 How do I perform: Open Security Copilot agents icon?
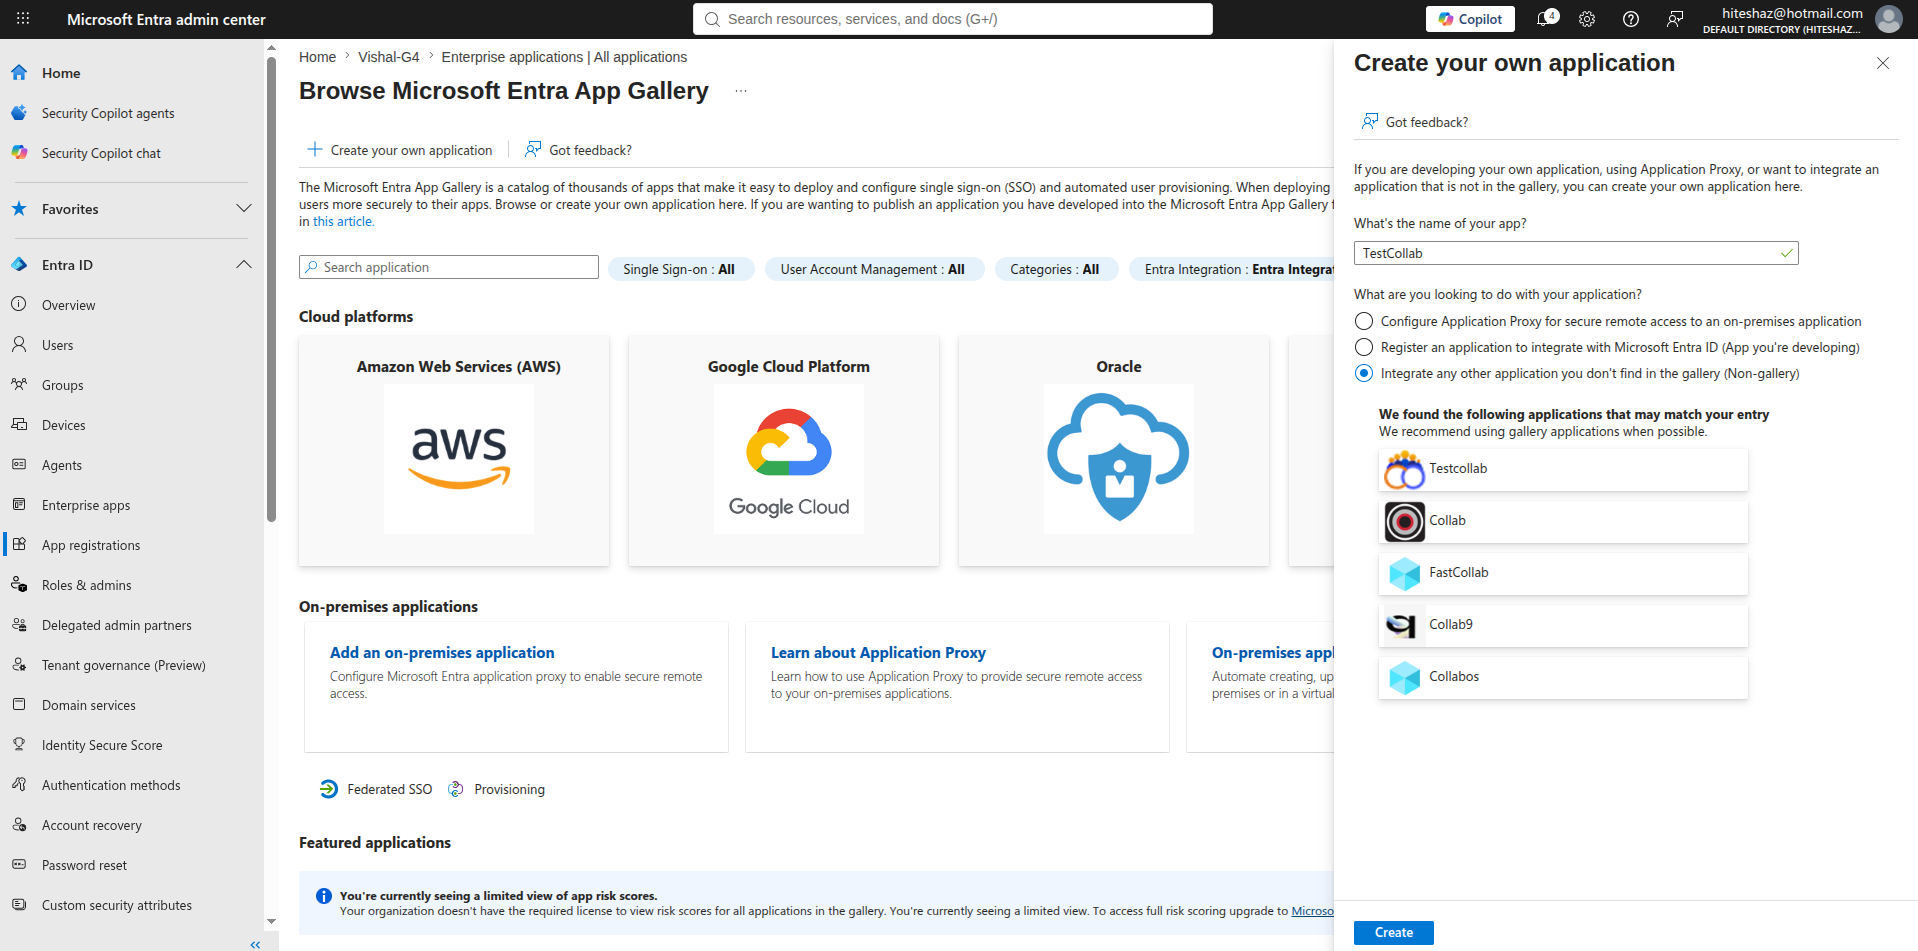[19, 113]
